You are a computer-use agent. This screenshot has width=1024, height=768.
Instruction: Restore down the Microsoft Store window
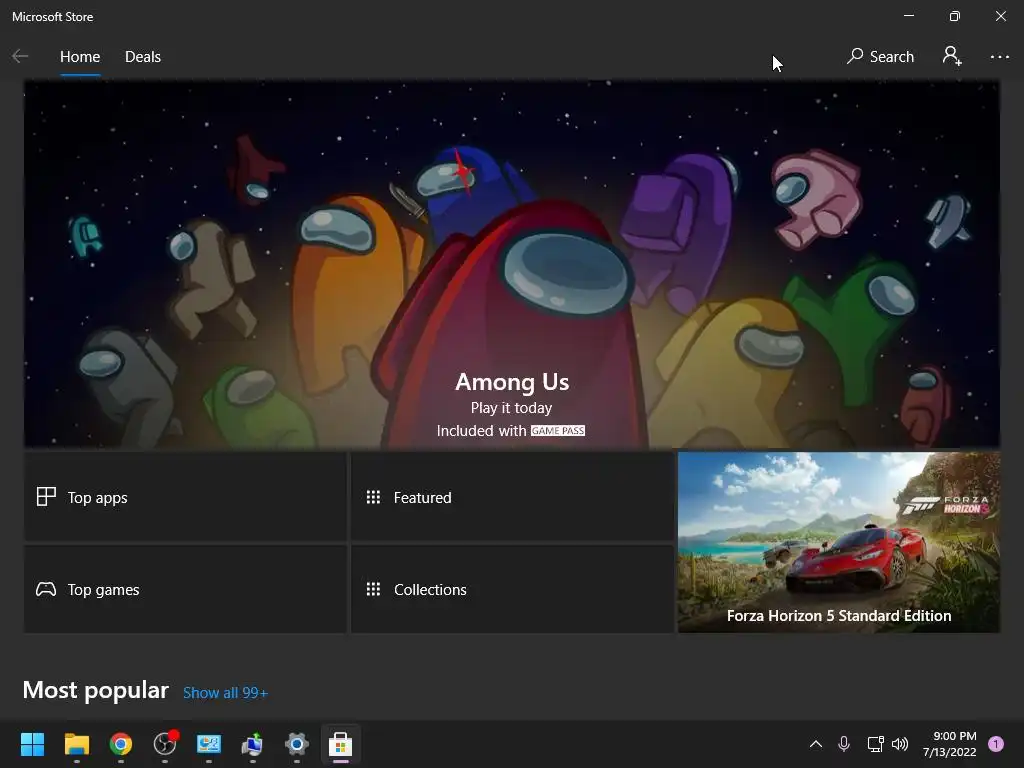point(955,16)
